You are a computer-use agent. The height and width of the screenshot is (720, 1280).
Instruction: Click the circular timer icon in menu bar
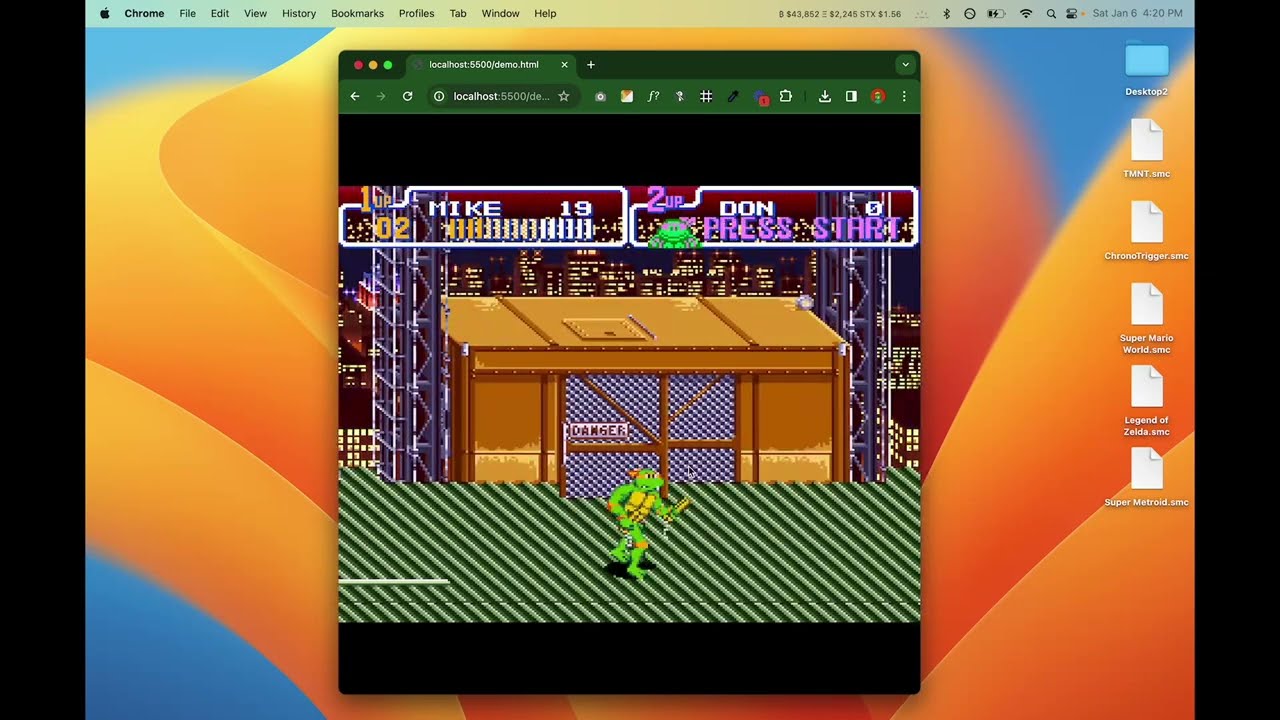[x=969, y=13]
